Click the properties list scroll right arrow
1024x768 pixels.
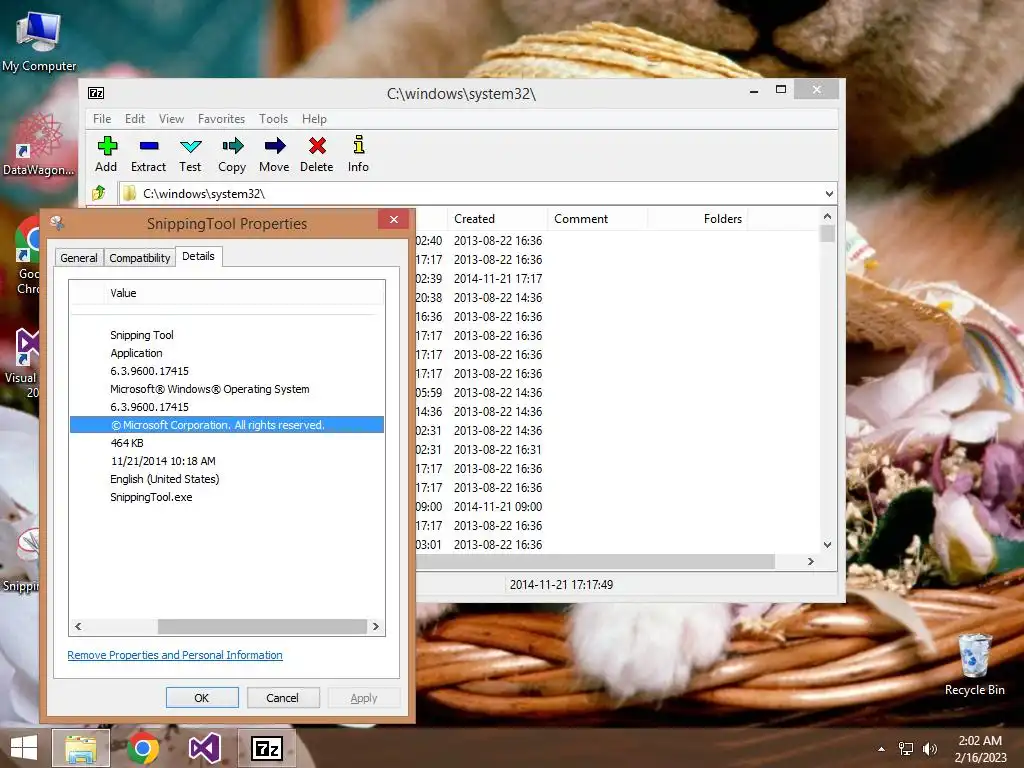(376, 626)
